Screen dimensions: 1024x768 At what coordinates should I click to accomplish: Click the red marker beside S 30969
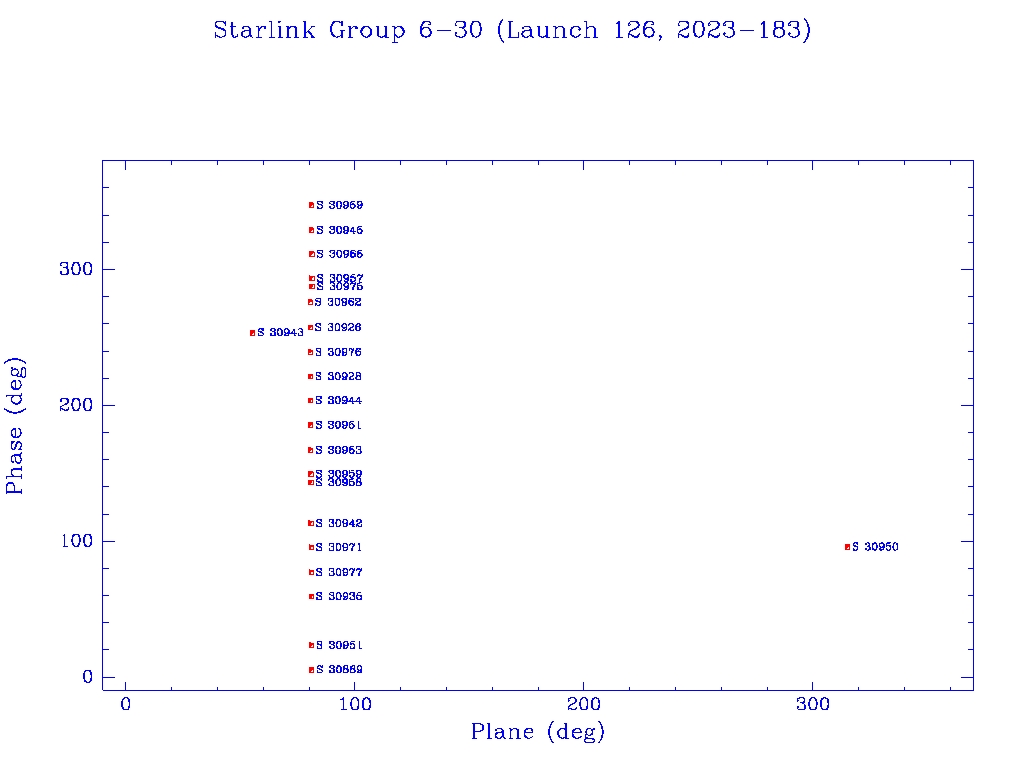pyautogui.click(x=312, y=205)
